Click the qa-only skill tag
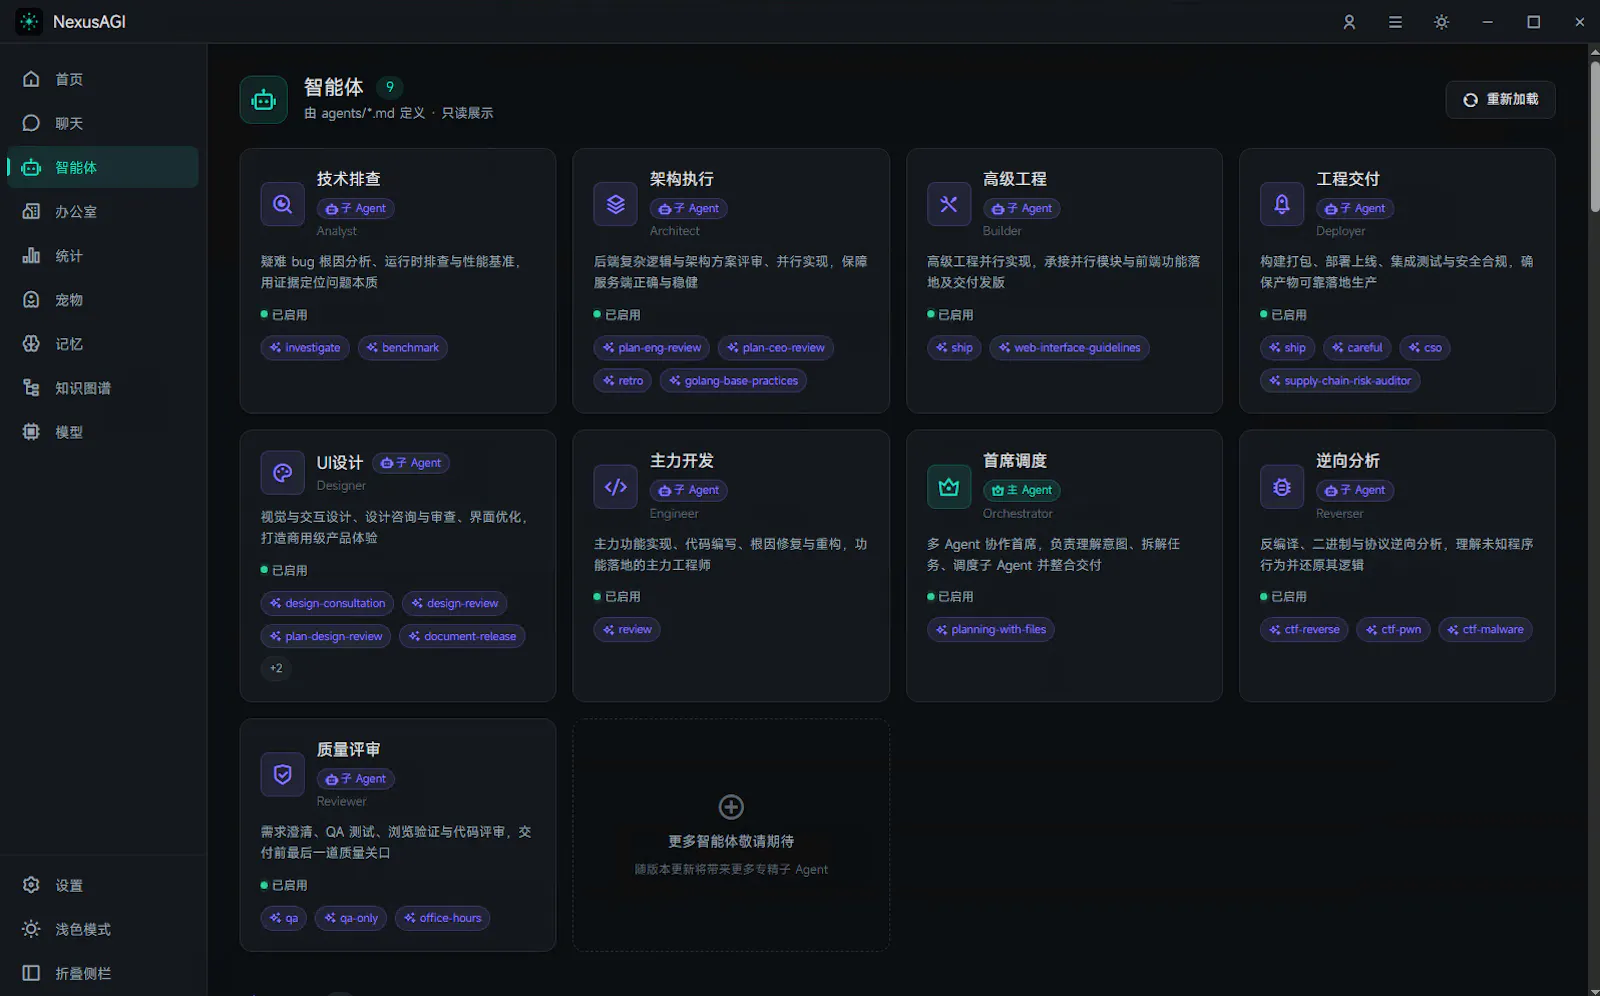The height and width of the screenshot is (996, 1600). (351, 918)
